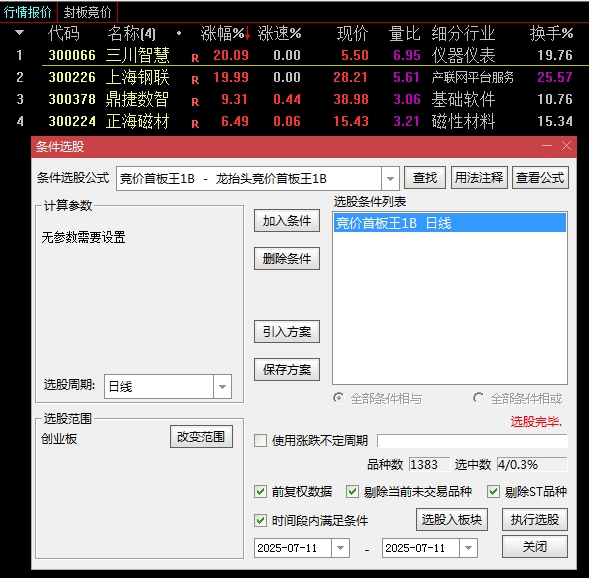Screen dimensions: 589x578
Task: Click the R marker beside 上海钢联
Action: (x=195, y=80)
